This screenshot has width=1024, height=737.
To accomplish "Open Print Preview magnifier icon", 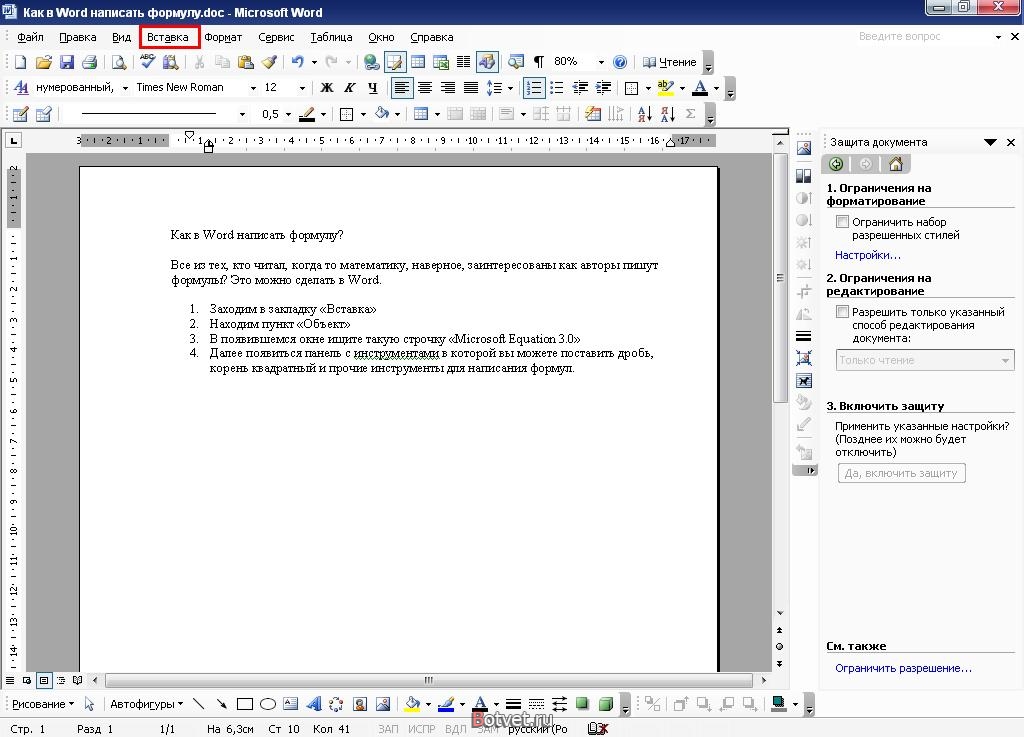I will pyautogui.click(x=118, y=62).
